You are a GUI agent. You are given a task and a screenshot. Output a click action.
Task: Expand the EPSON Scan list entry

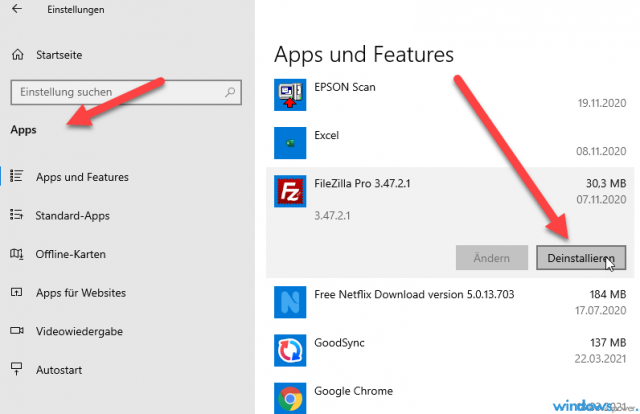pyautogui.click(x=450, y=95)
